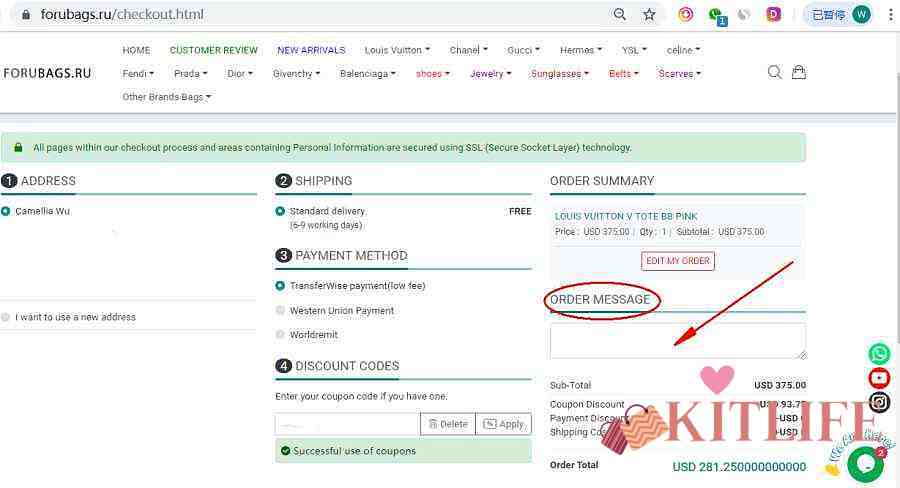This screenshot has width=900, height=488.
Task: Click the Sub-Total USD 375.00 amount
Action: (780, 385)
